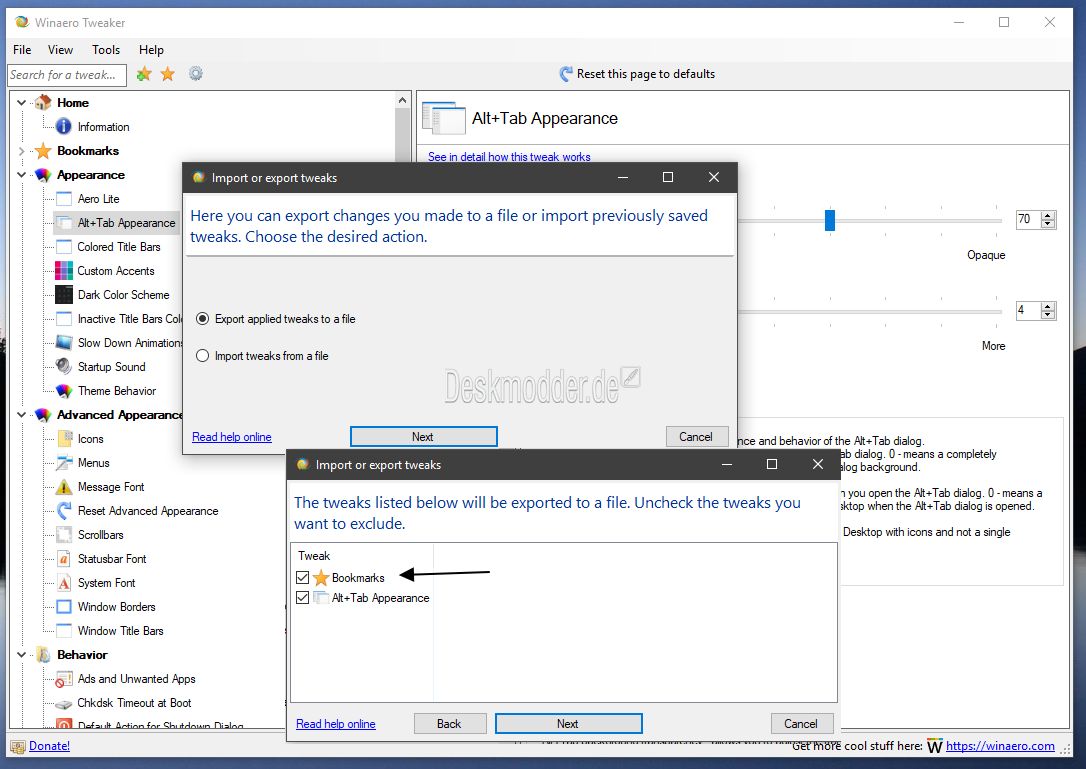1086x769 pixels.
Task: Click the Menus icon
Action: coord(64,463)
